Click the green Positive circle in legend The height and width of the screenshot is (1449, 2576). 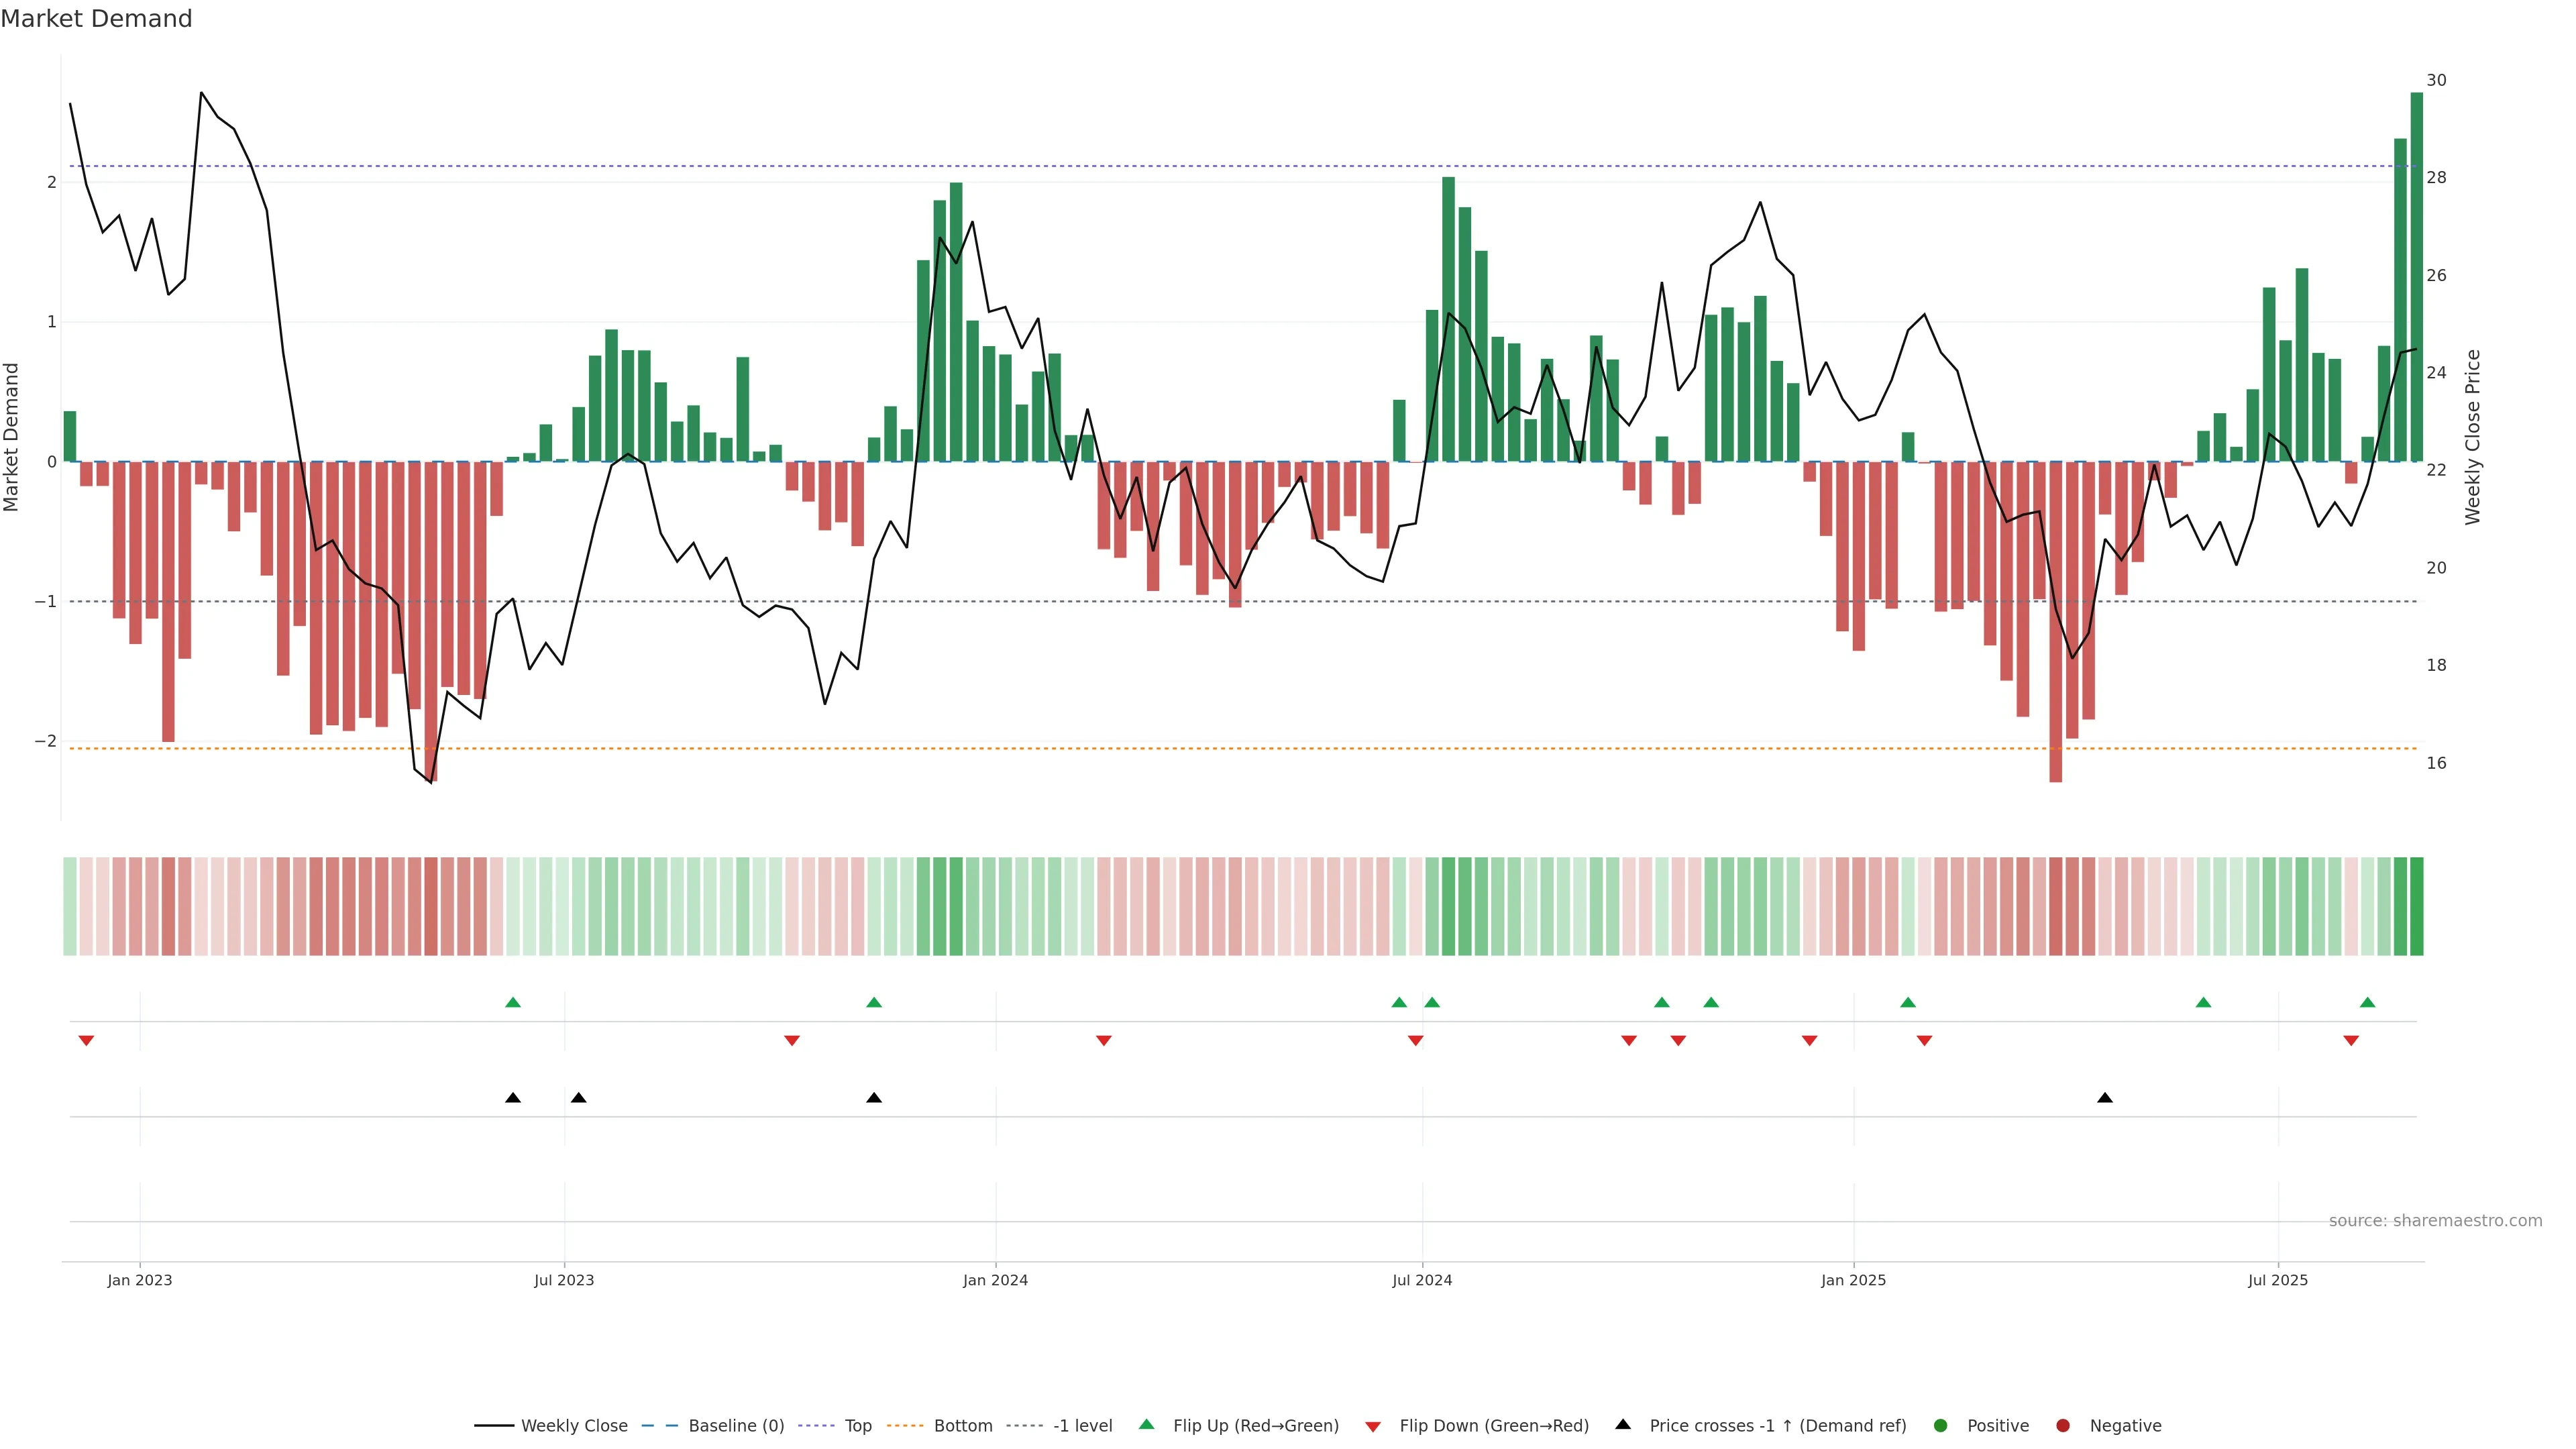pyautogui.click(x=1940, y=1425)
